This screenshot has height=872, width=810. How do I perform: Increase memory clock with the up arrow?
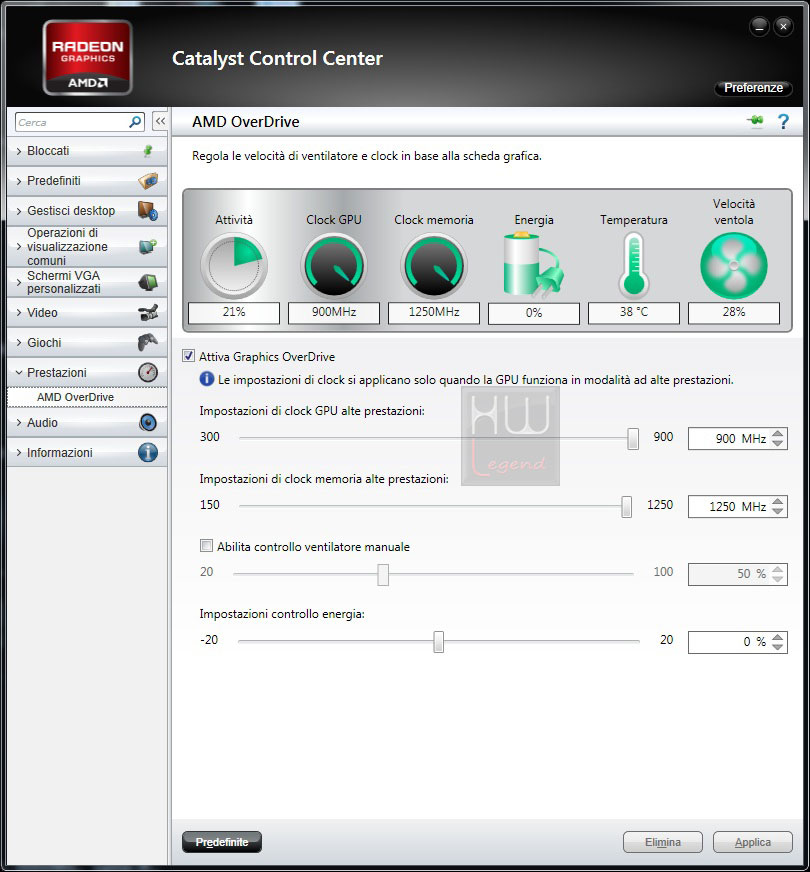(778, 501)
